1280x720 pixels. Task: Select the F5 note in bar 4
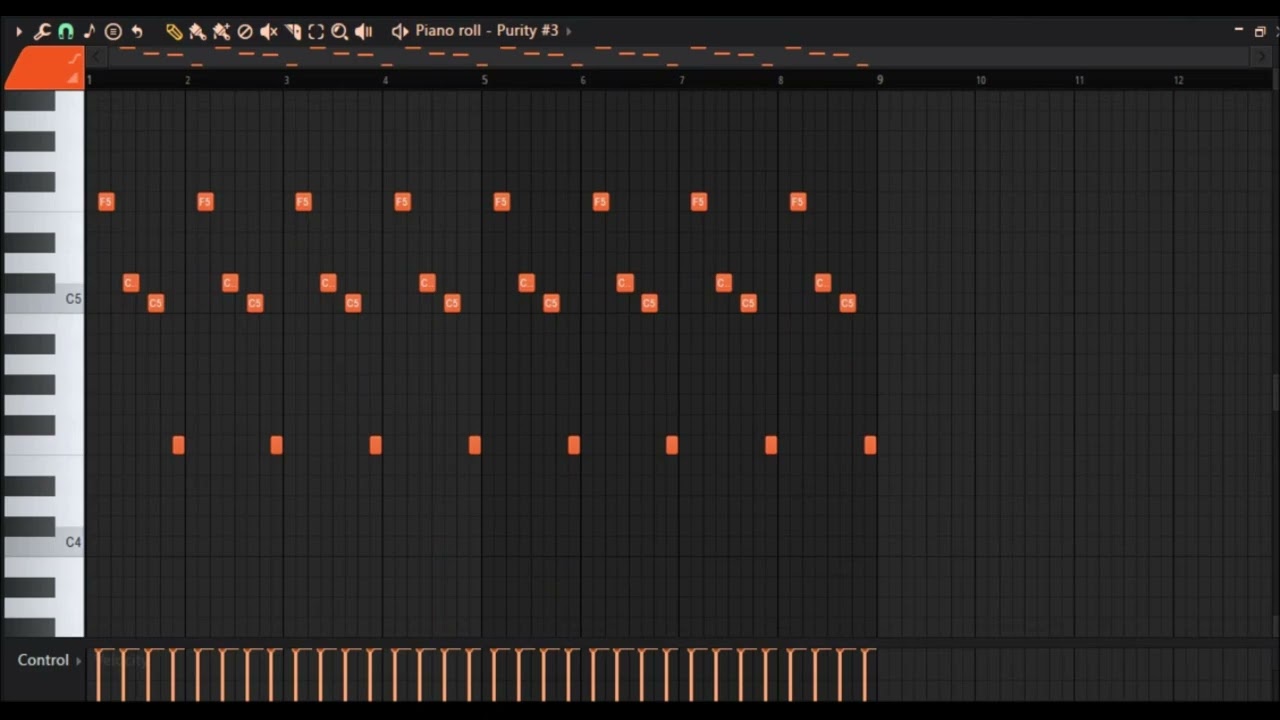402,202
